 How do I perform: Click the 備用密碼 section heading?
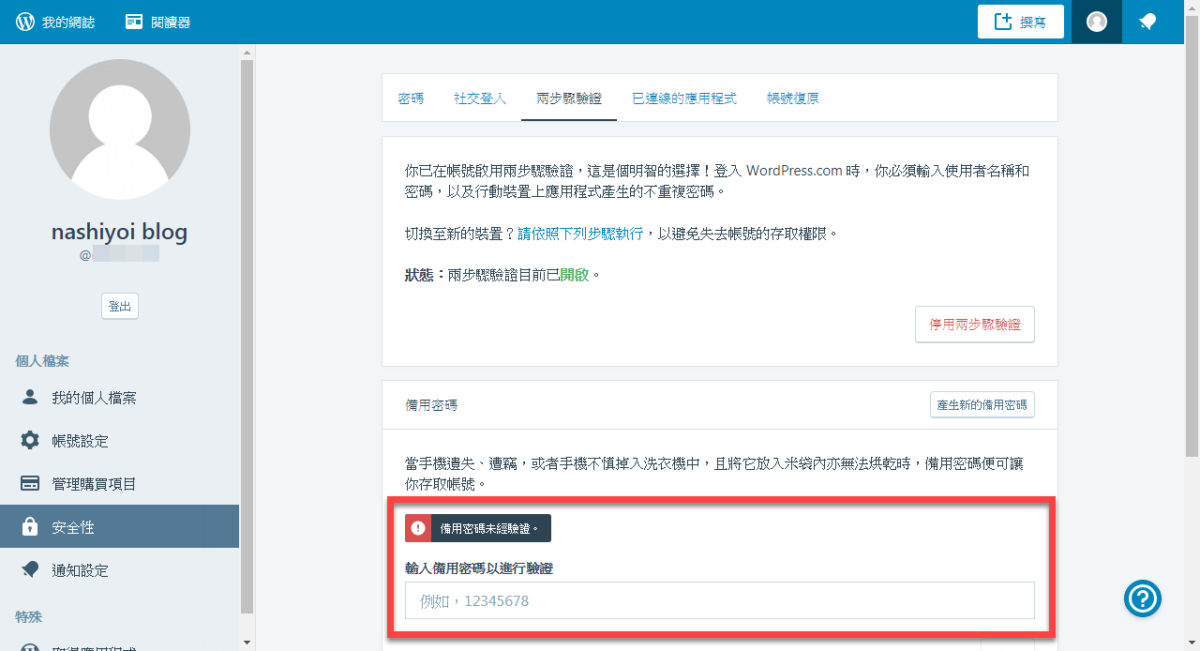click(x=431, y=405)
